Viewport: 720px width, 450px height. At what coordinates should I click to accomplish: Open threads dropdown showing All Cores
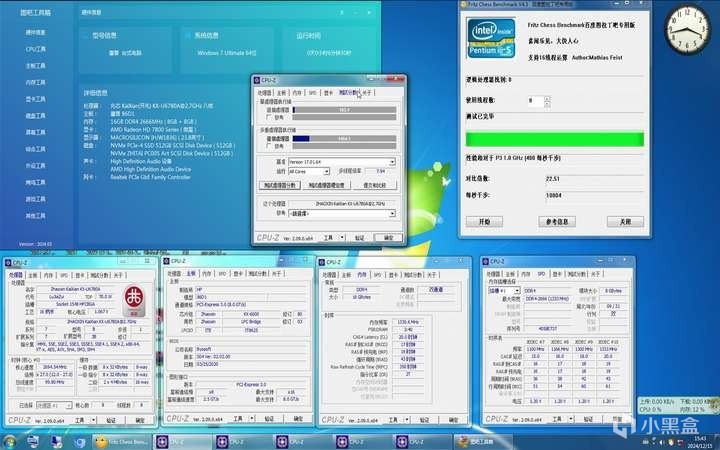309,171
